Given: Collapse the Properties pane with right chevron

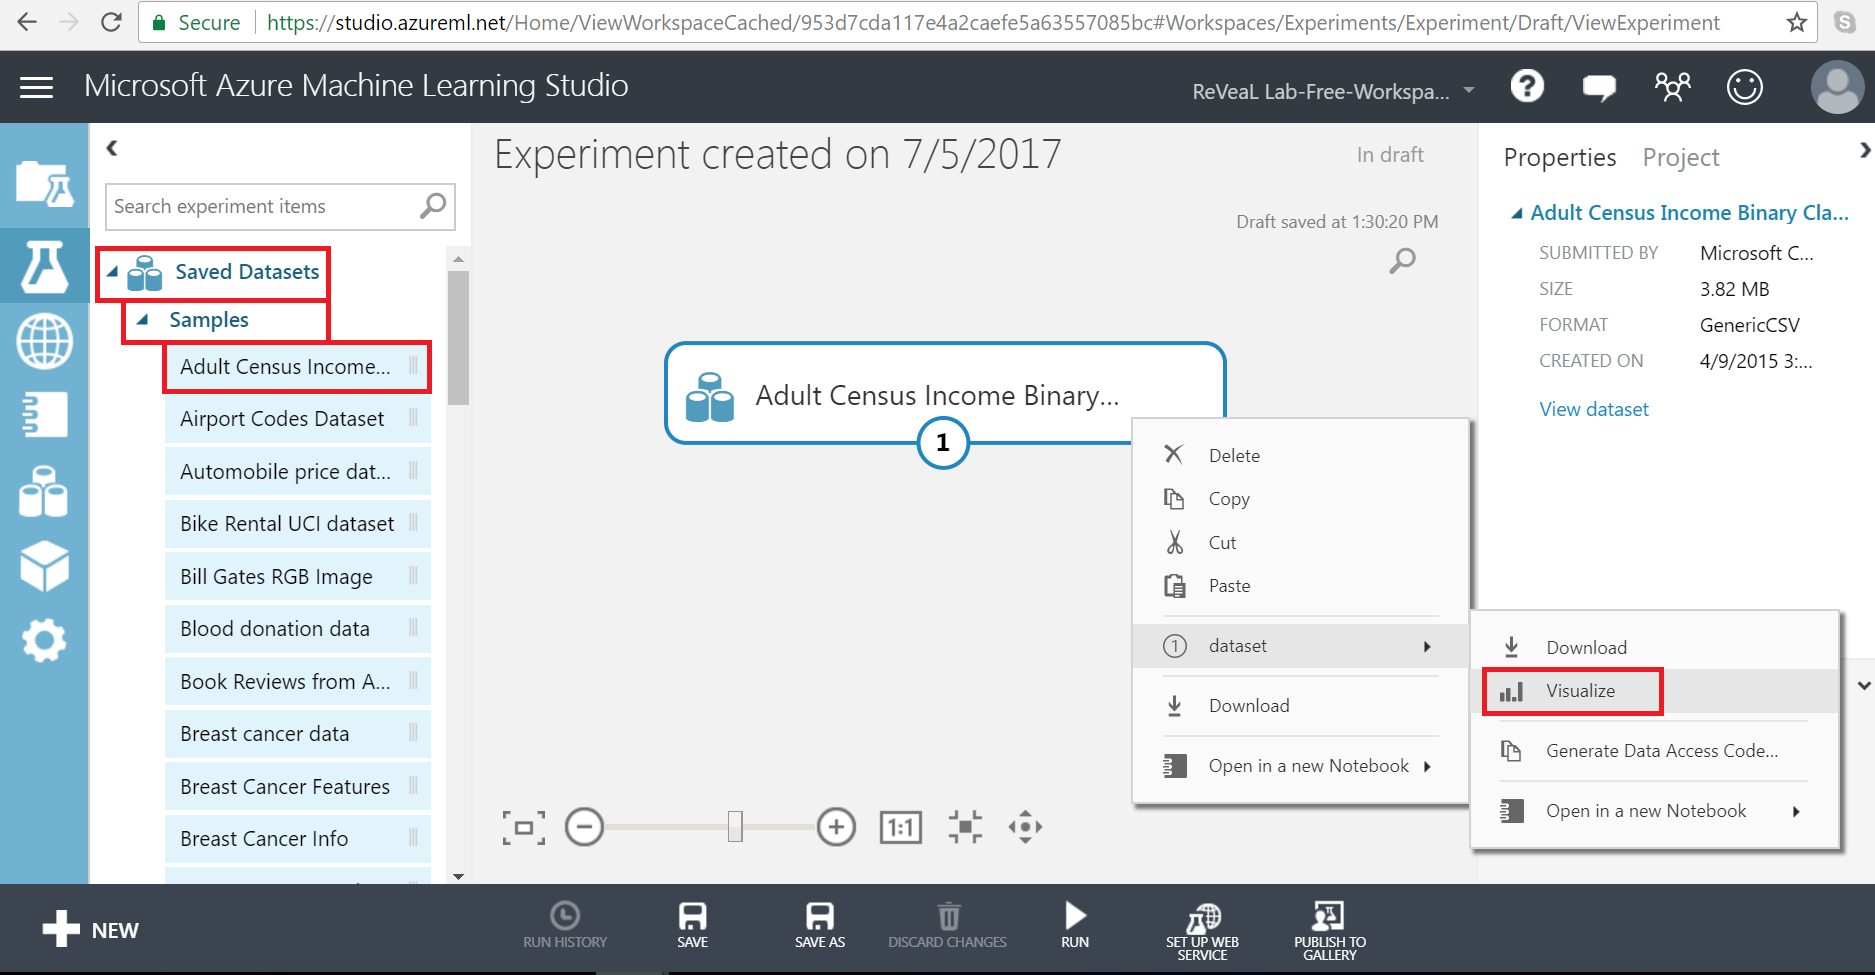Looking at the screenshot, I should click(x=1865, y=150).
